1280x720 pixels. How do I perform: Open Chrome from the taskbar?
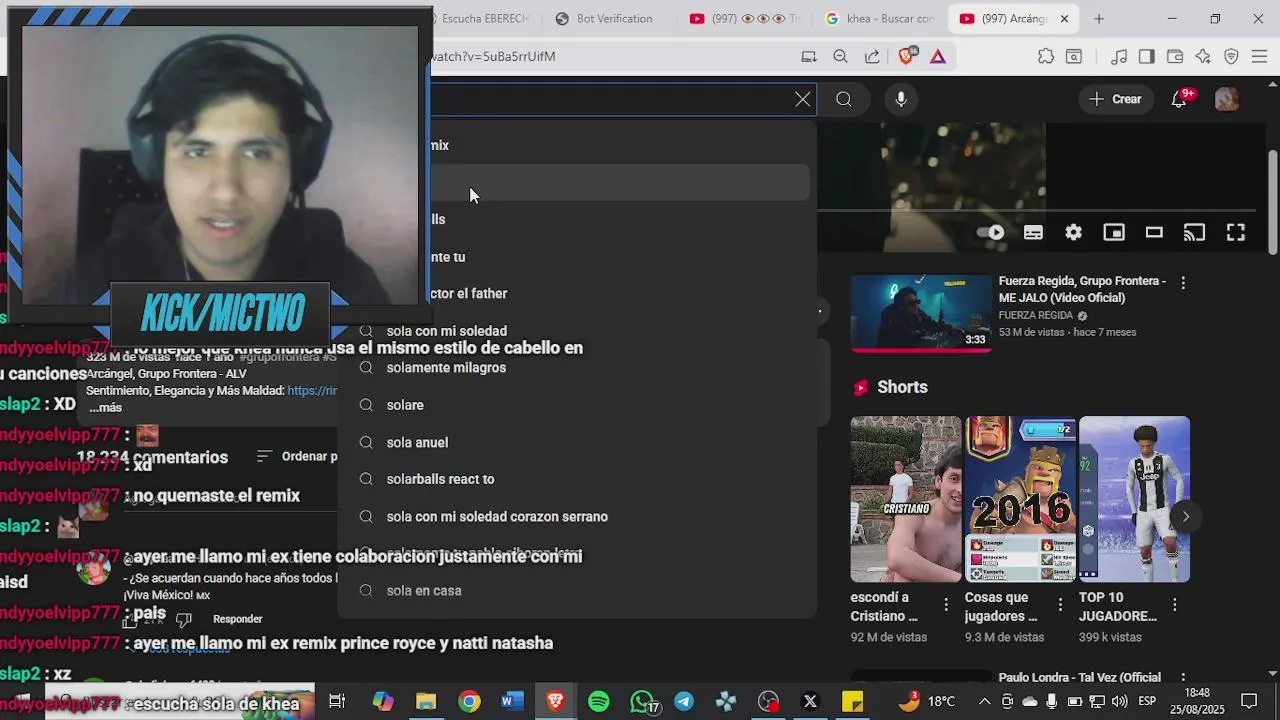pyautogui.click(x=469, y=701)
